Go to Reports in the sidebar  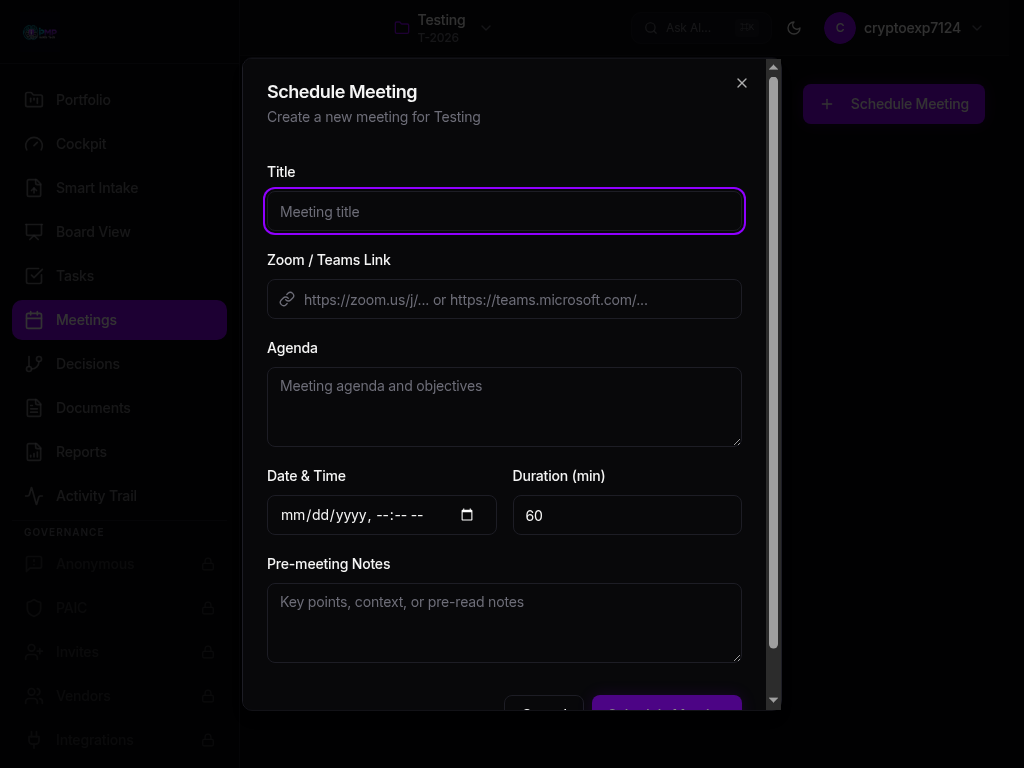tap(120, 452)
